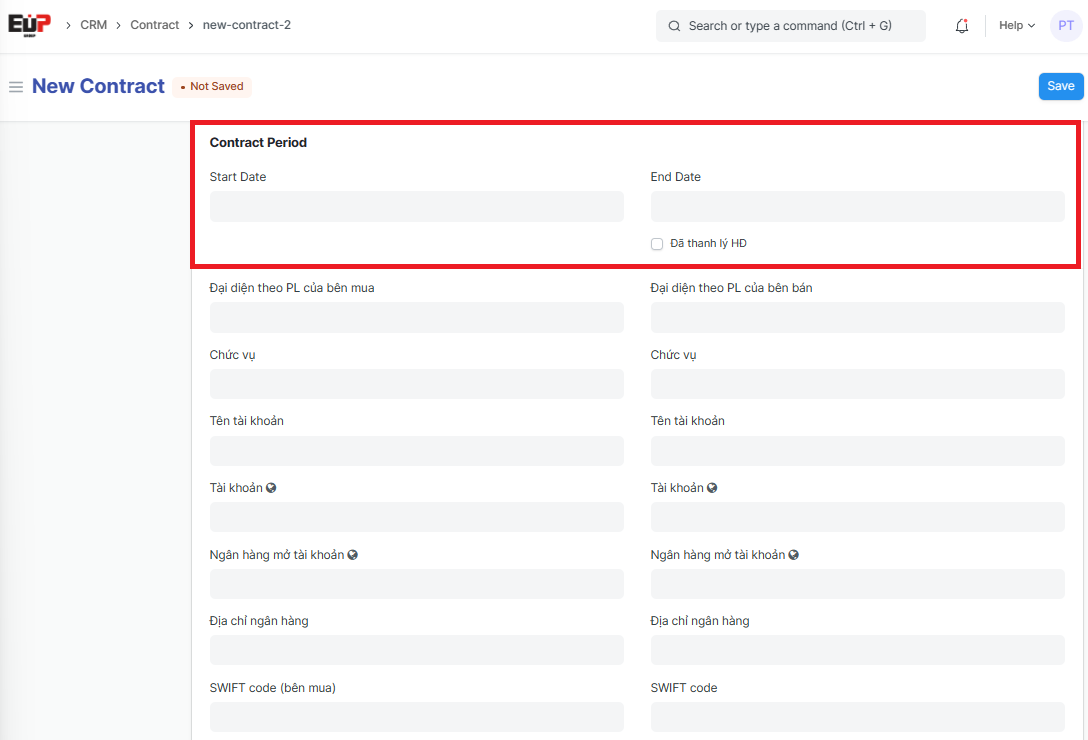Click the right Tên tài khoản input

[857, 451]
